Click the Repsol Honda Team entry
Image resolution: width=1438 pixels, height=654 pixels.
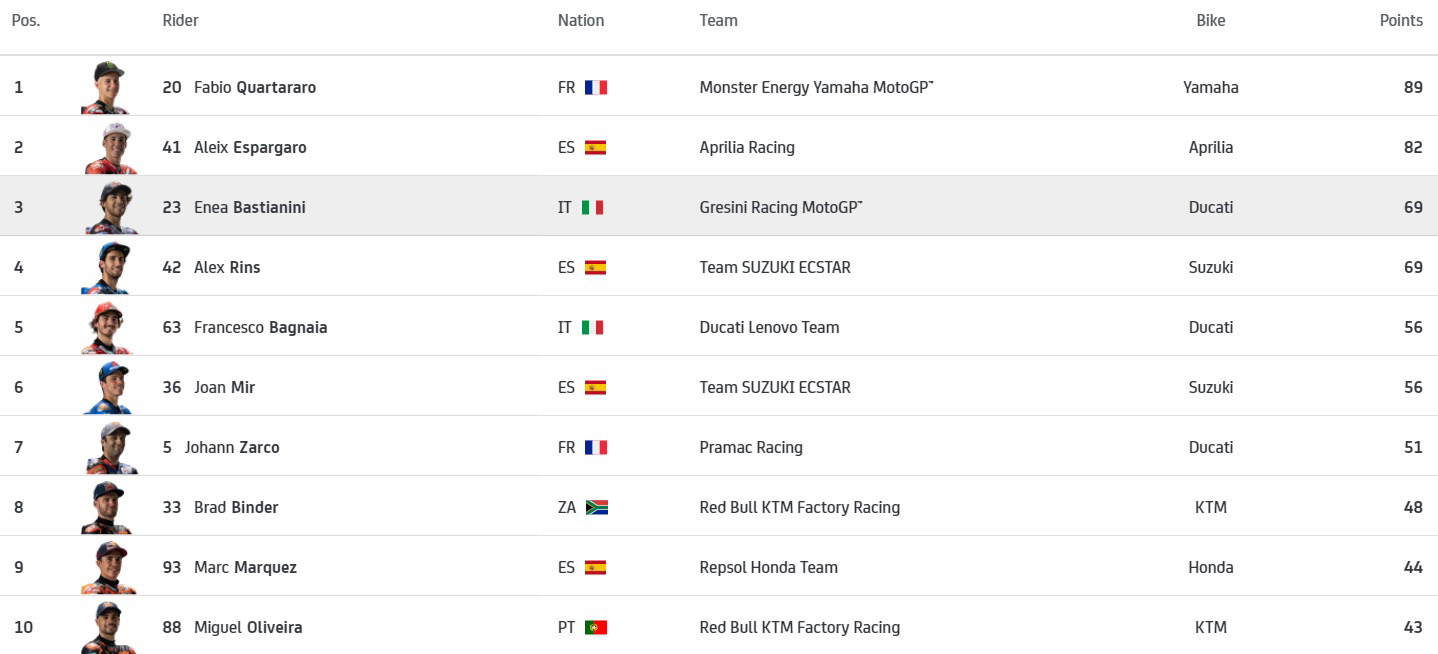point(768,568)
